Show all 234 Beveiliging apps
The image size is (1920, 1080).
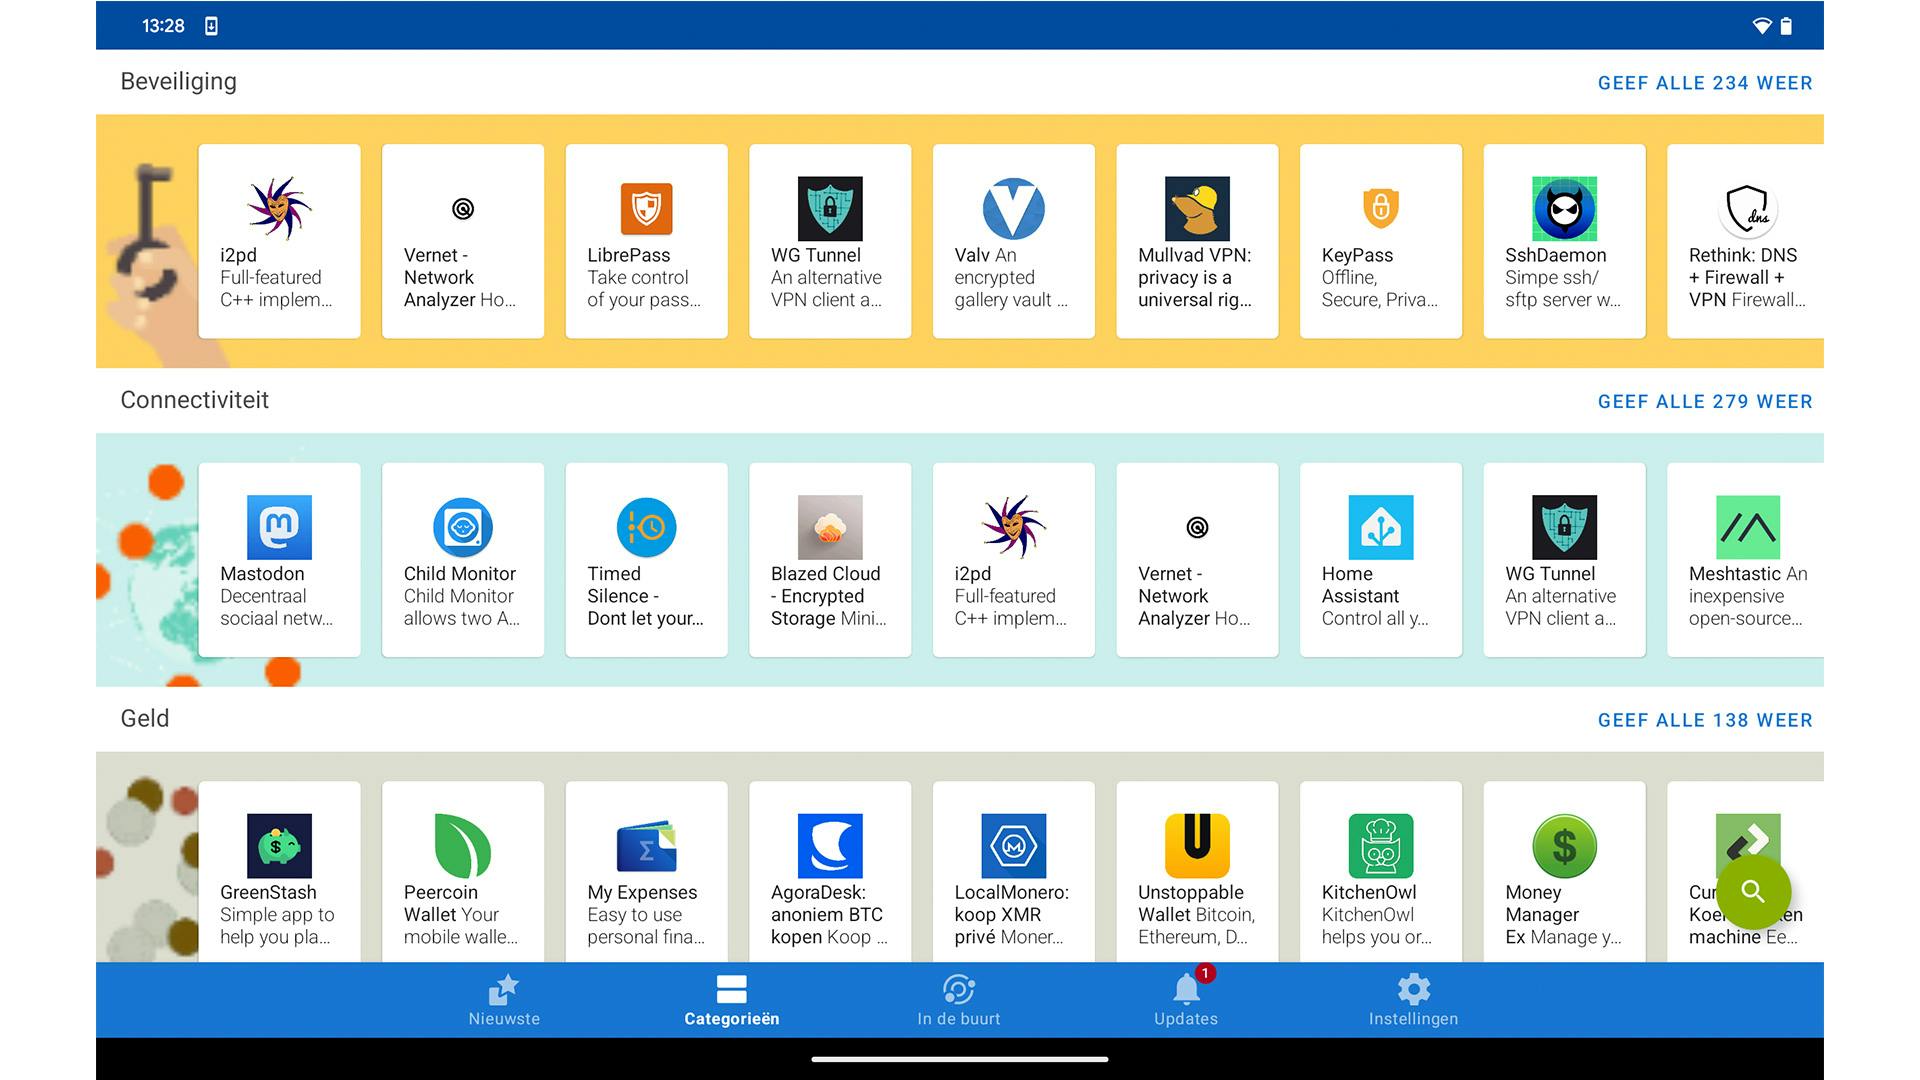[1704, 83]
